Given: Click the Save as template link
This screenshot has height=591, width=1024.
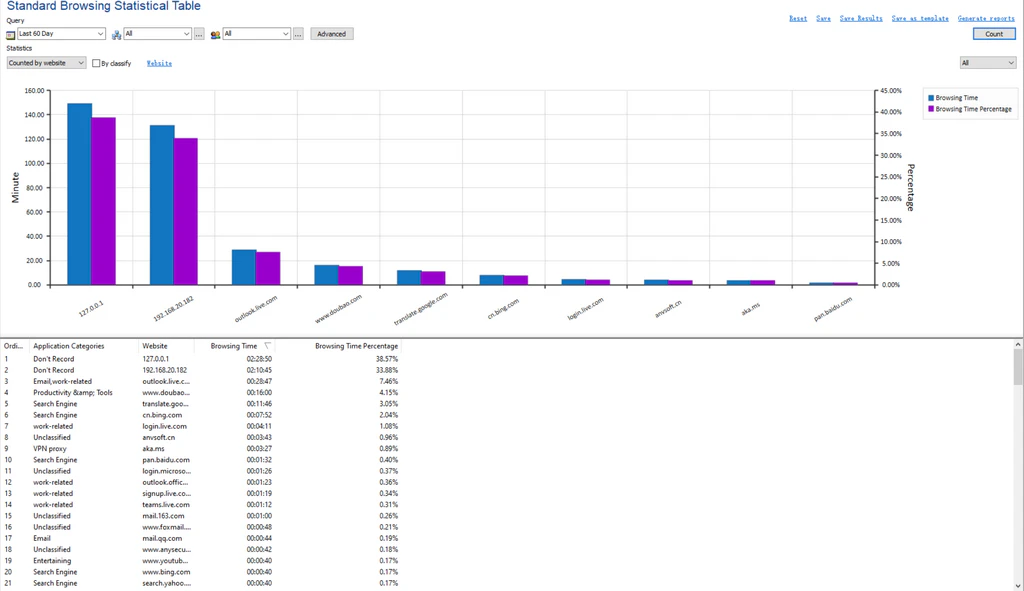Looking at the screenshot, I should click(x=920, y=18).
